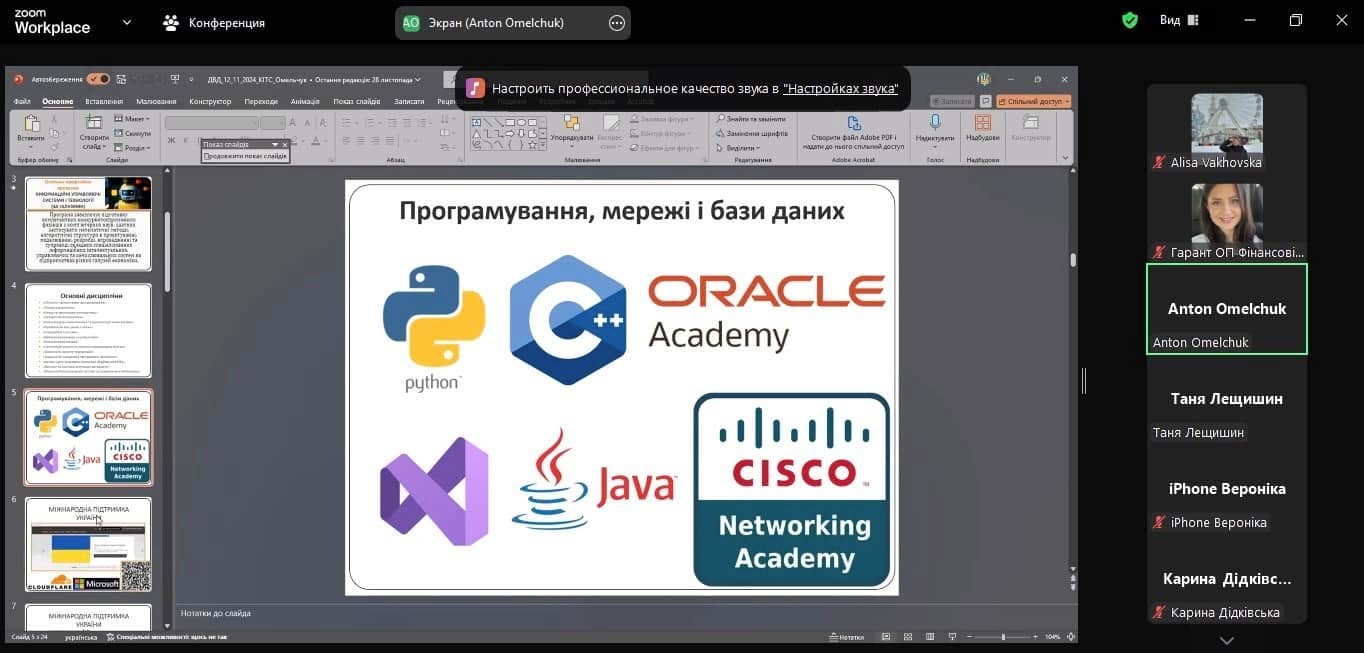Image resolution: width=1364 pixels, height=653 pixels.
Task: Click the Вставити paste icon
Action: [x=31, y=124]
